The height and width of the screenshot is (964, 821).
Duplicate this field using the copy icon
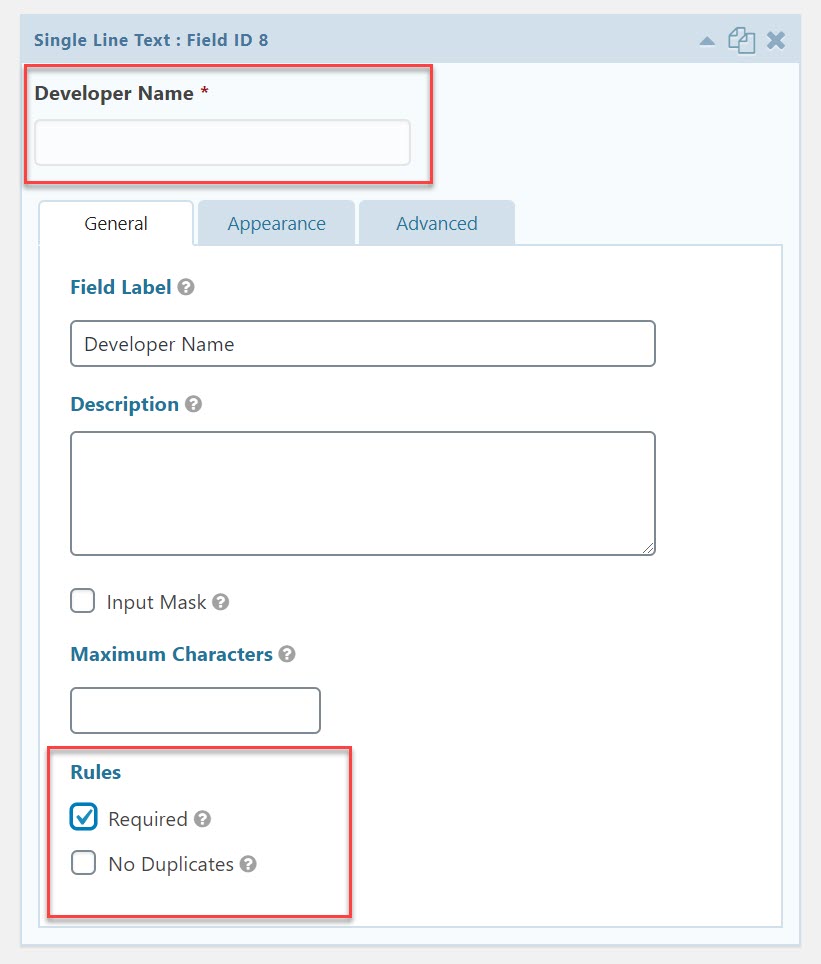click(x=742, y=41)
